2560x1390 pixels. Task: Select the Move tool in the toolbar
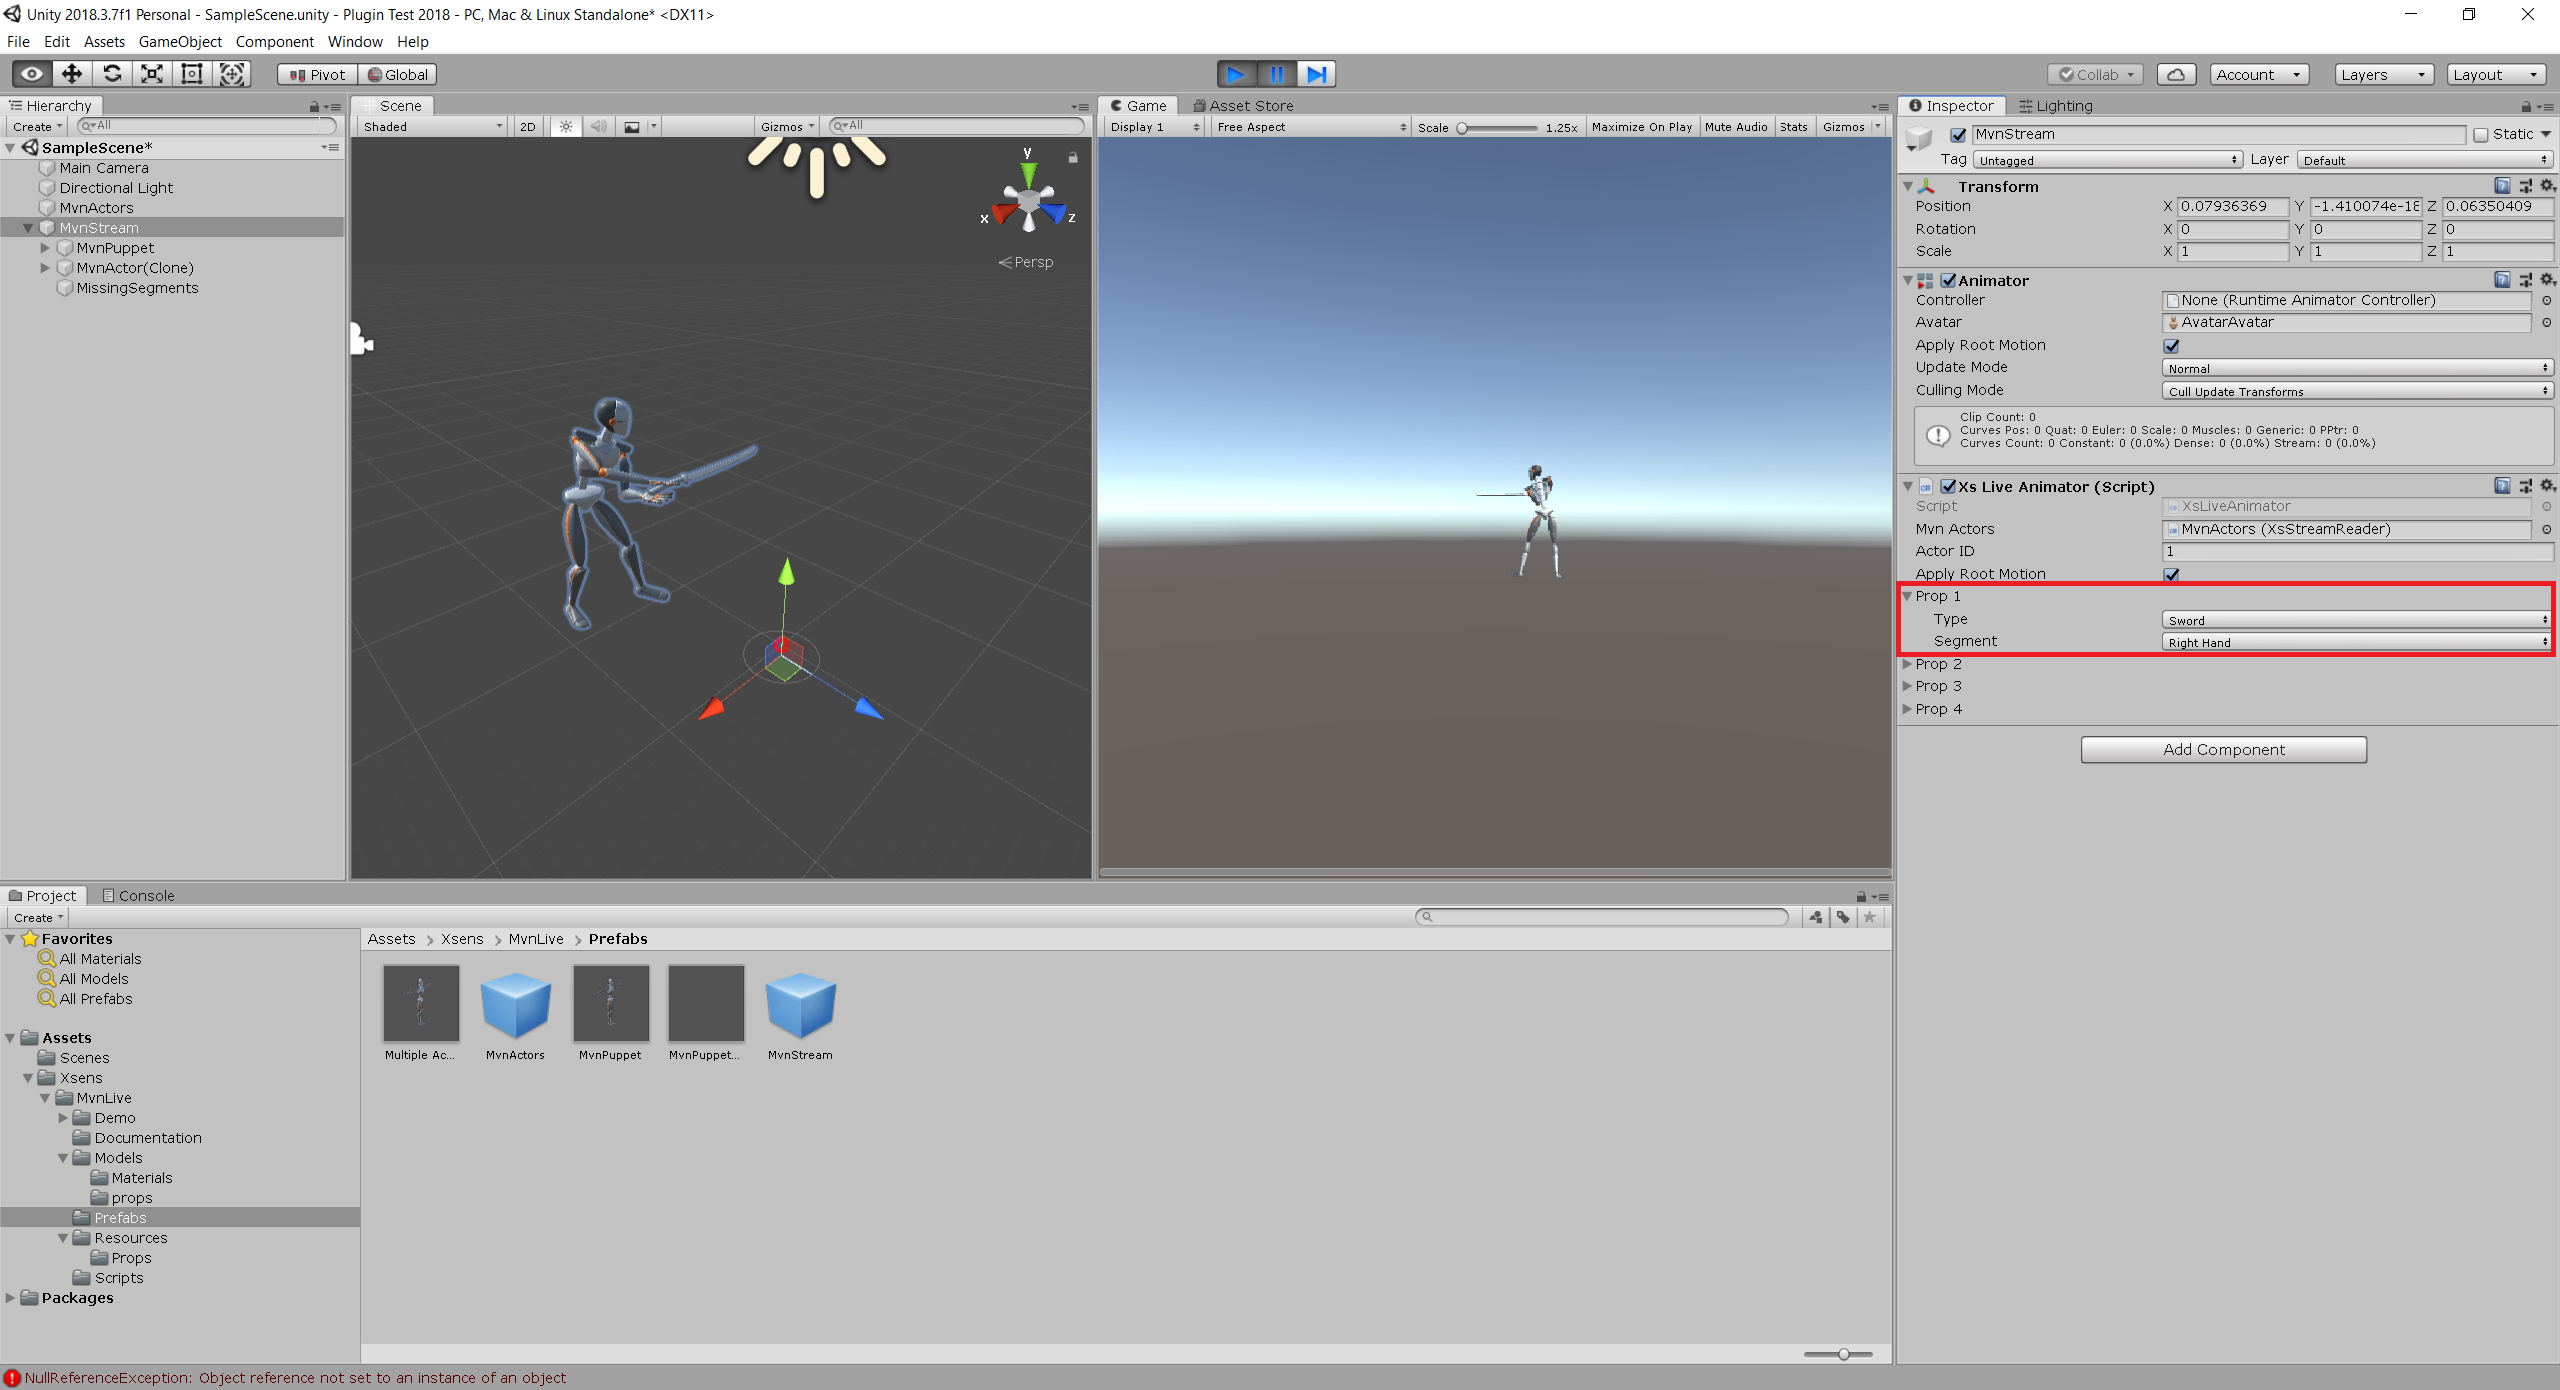[x=70, y=74]
